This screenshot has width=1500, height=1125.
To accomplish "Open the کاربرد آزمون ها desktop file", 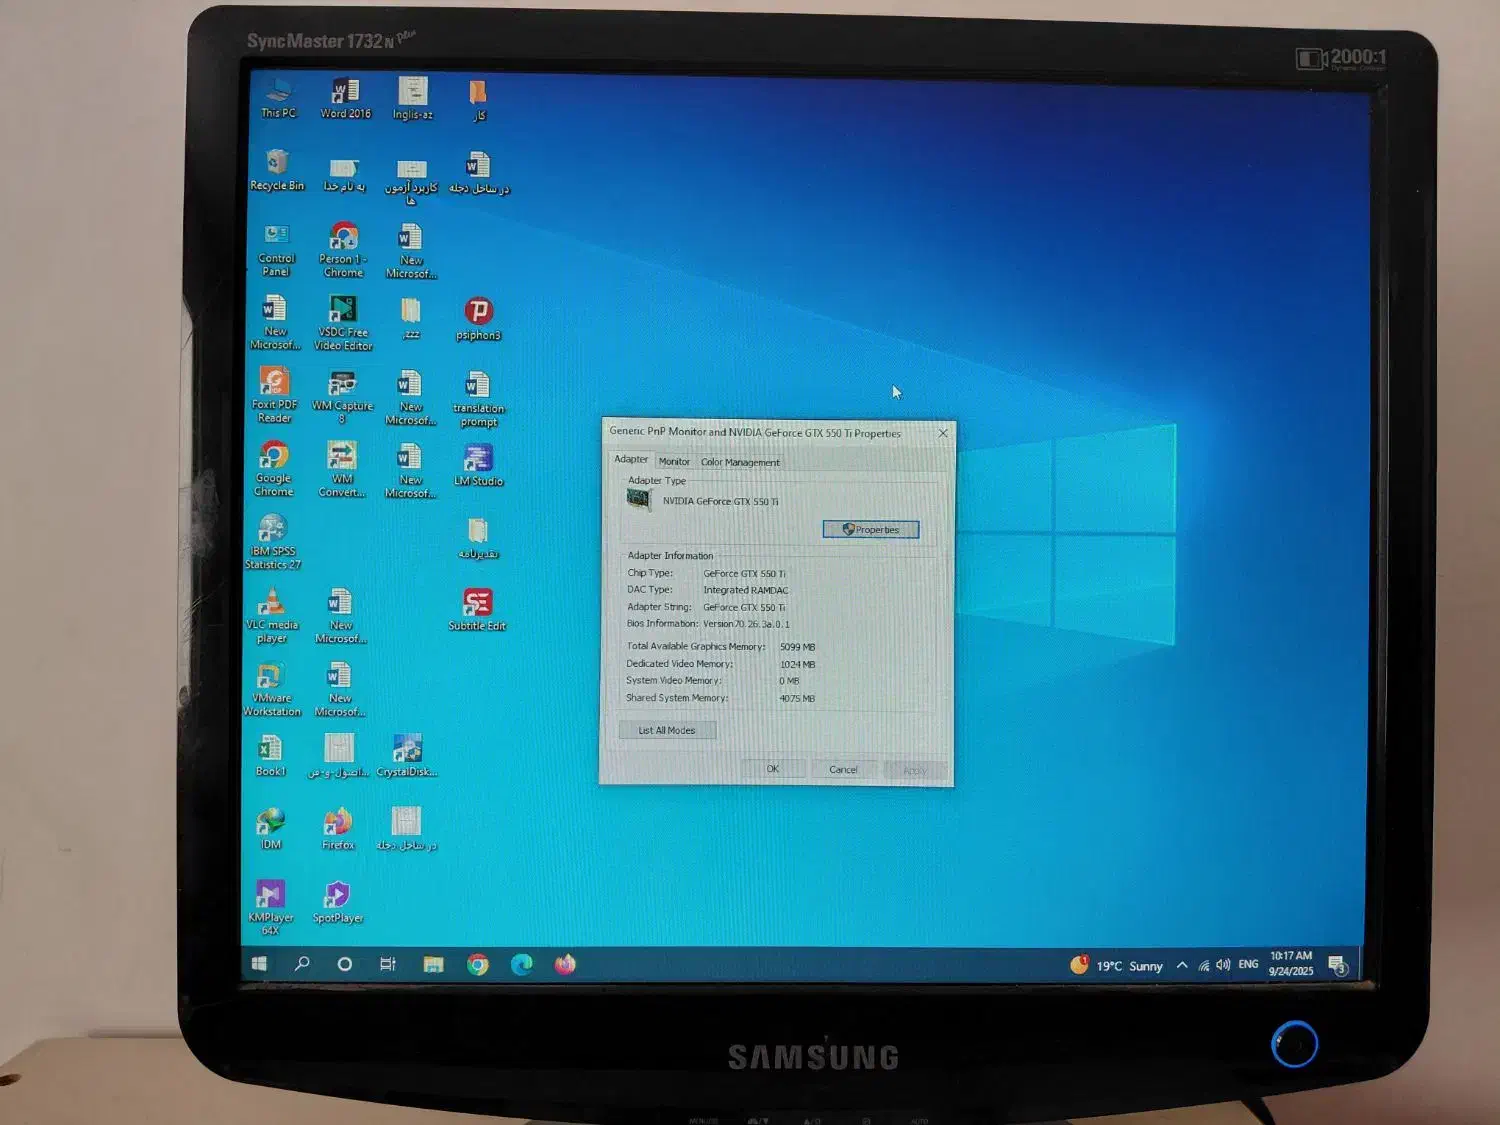I will pyautogui.click(x=411, y=182).
